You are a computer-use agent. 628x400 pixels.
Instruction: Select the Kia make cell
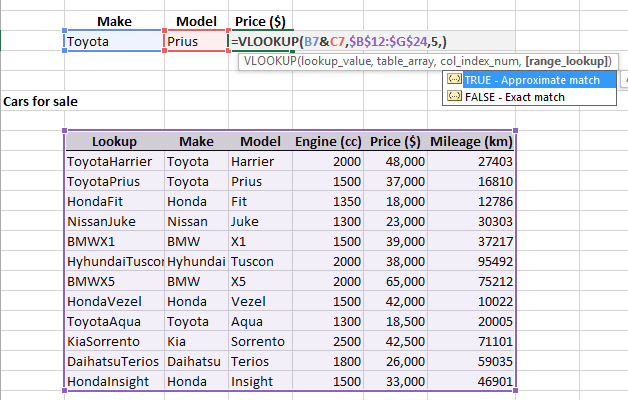(196, 342)
